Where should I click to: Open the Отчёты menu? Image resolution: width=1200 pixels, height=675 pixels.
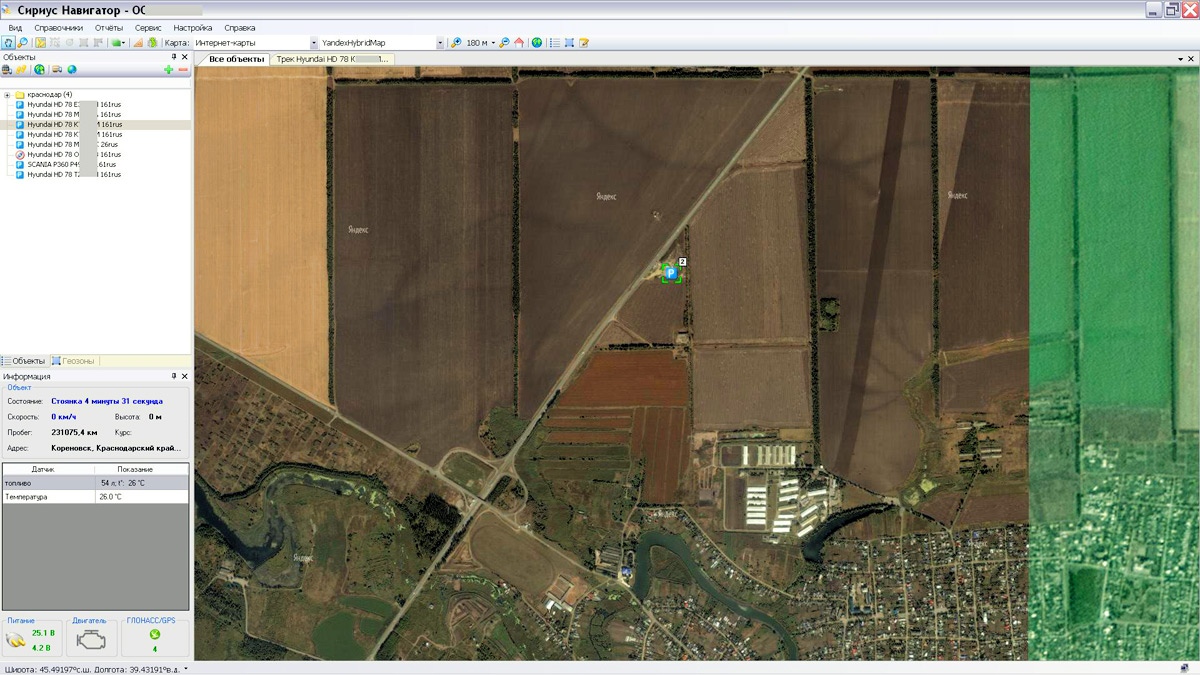109,28
